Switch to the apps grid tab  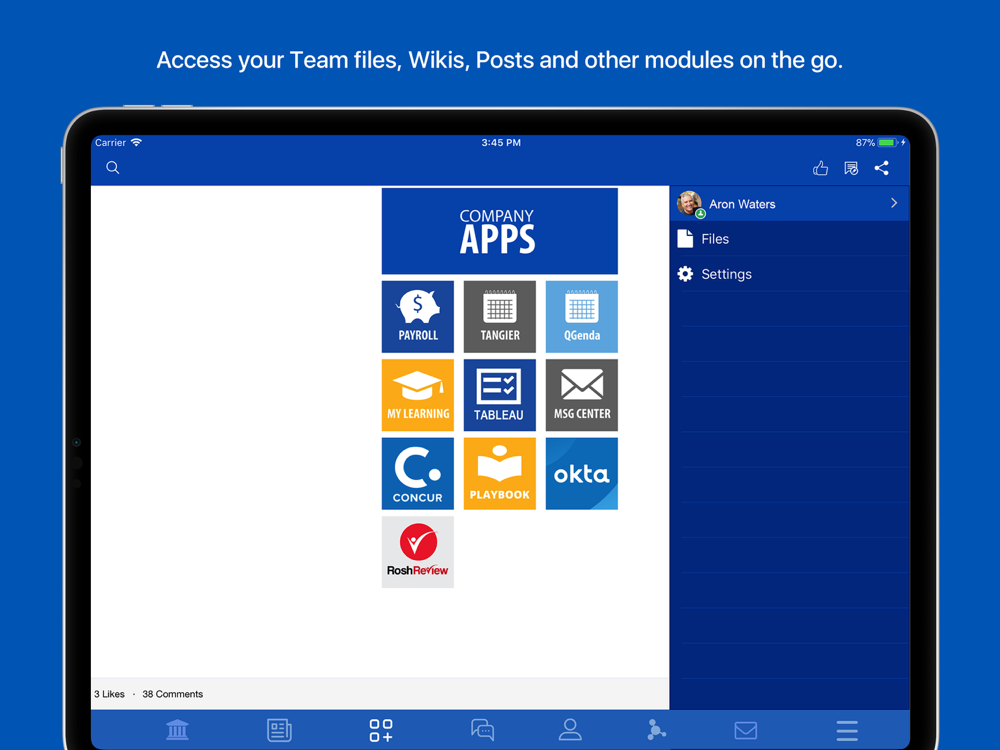tap(381, 730)
